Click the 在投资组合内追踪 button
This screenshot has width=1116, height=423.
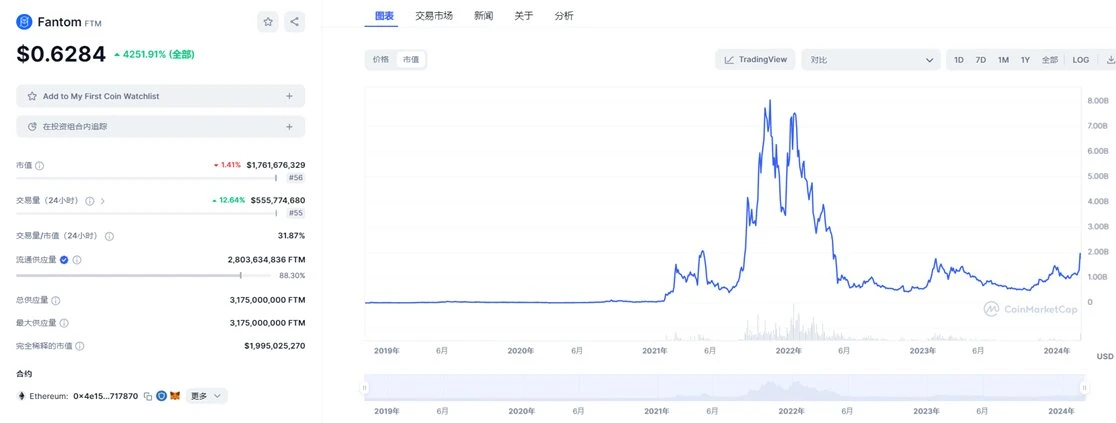(160, 127)
